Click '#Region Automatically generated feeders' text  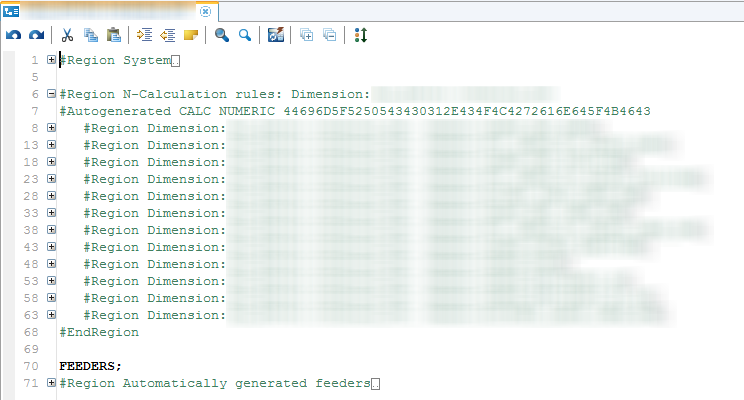click(215, 383)
